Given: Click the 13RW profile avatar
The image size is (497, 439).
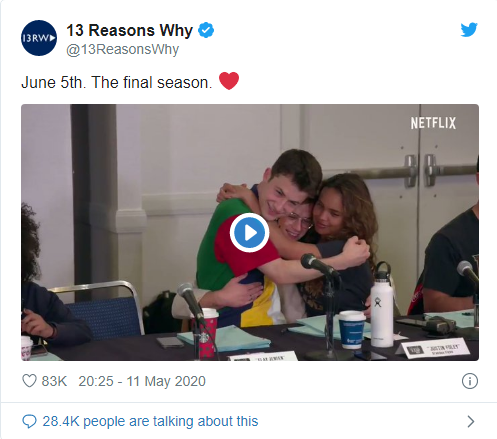Looking at the screenshot, I should click(39, 38).
